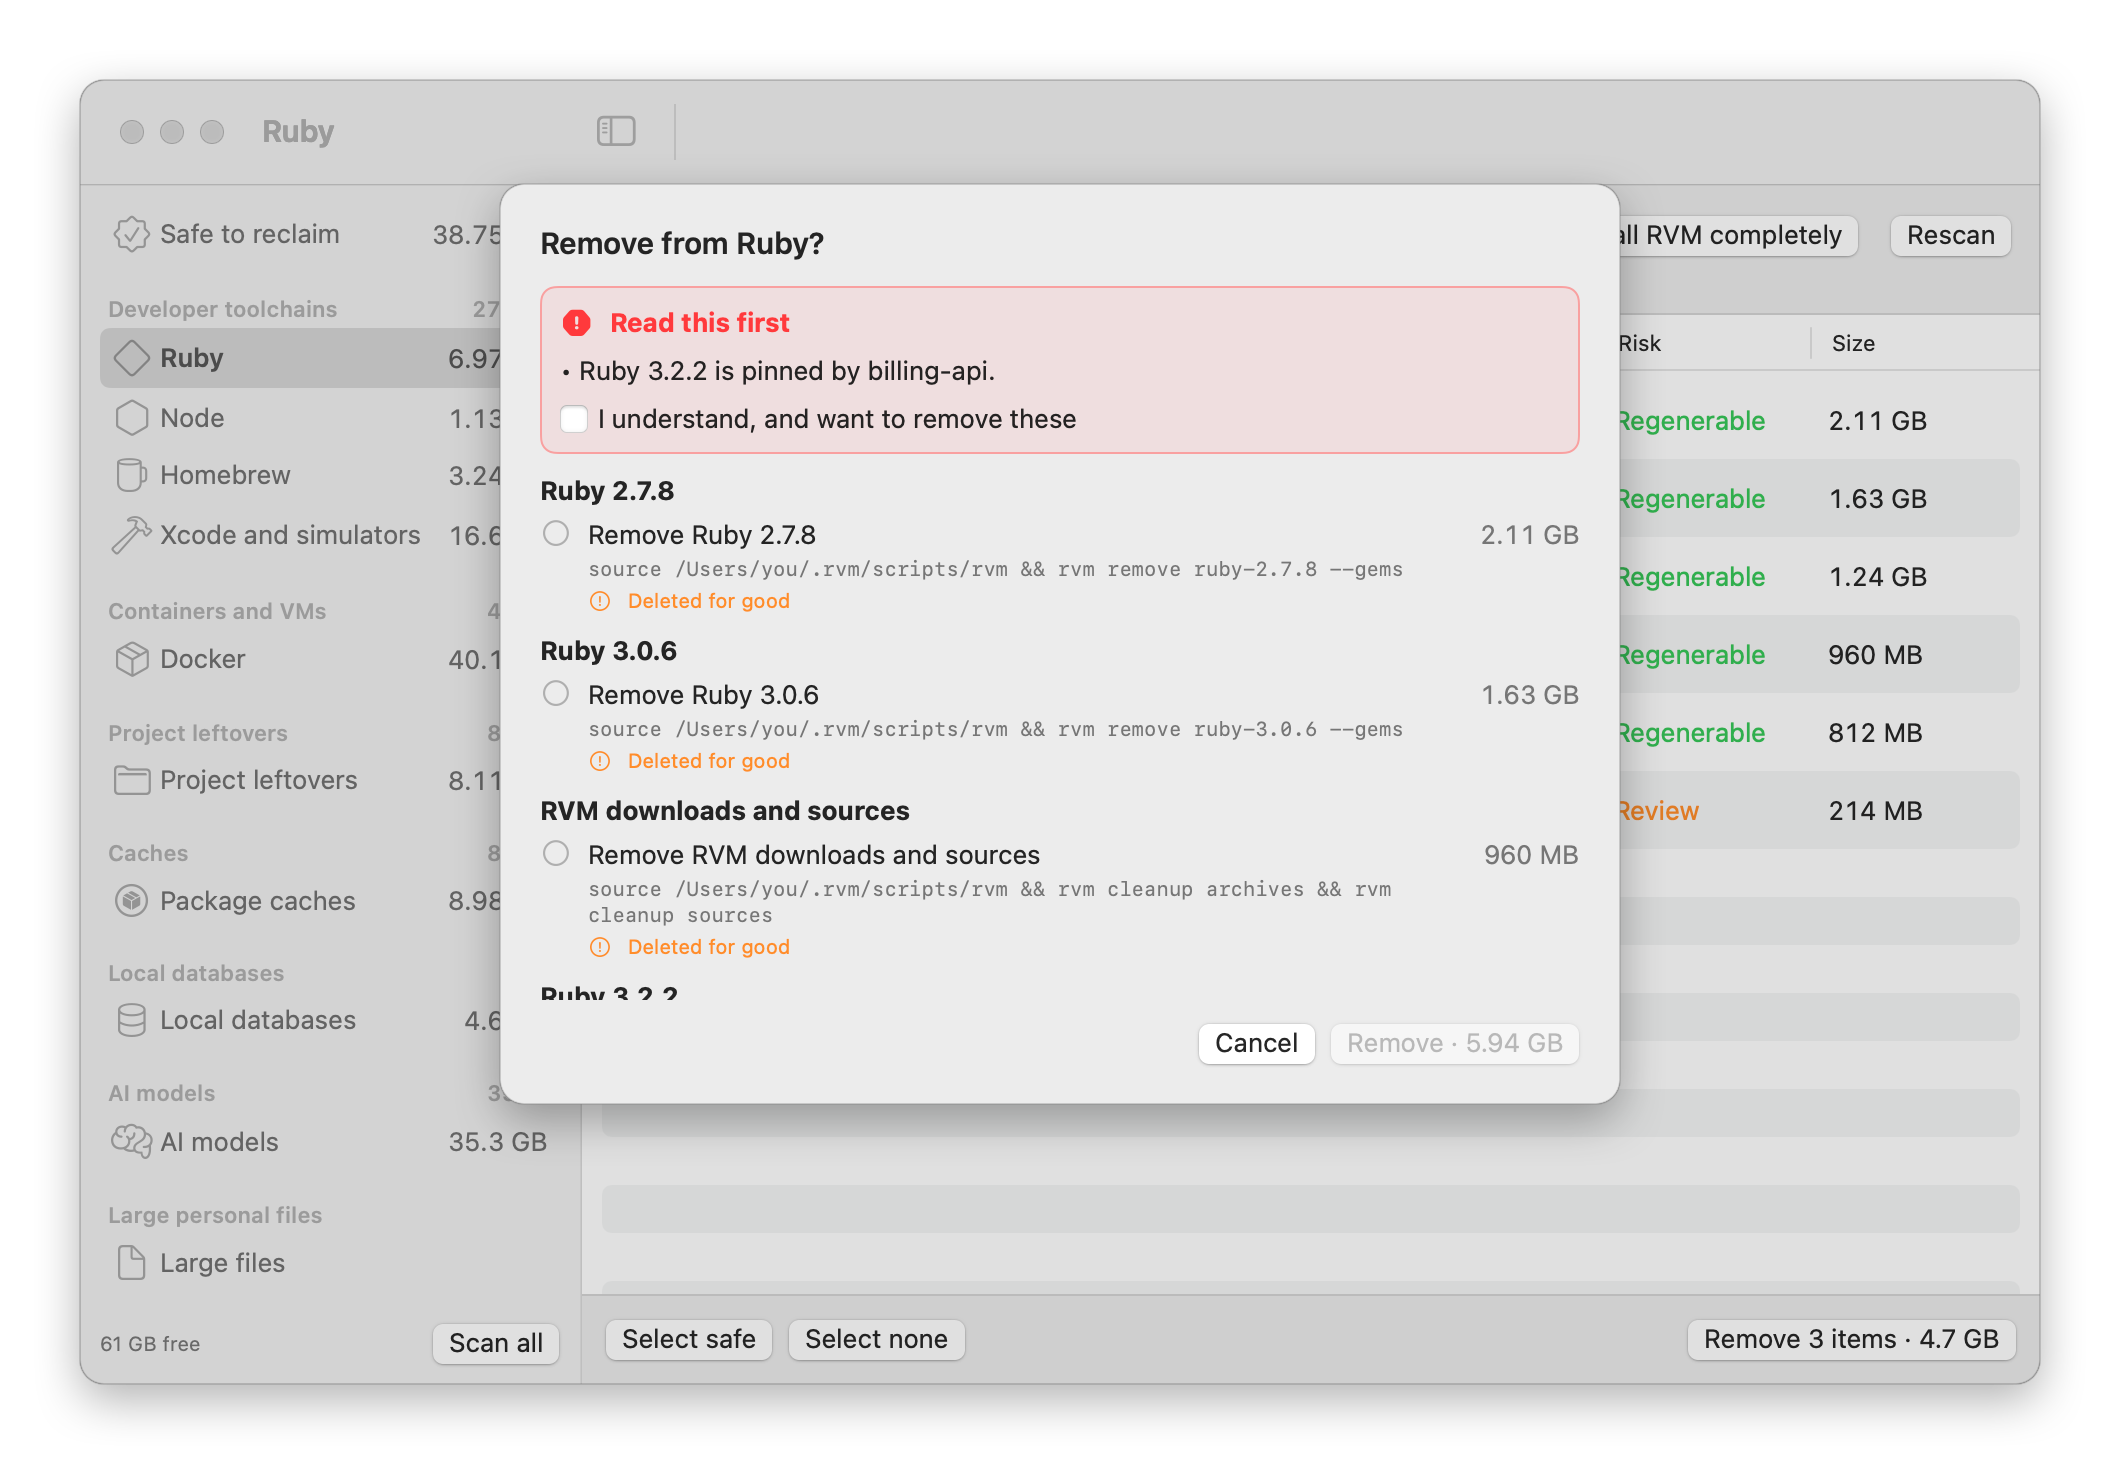2120x1464 pixels.
Task: Click 'Ruby 3.2.2 is pinned by billing-api' text
Action: click(x=787, y=371)
